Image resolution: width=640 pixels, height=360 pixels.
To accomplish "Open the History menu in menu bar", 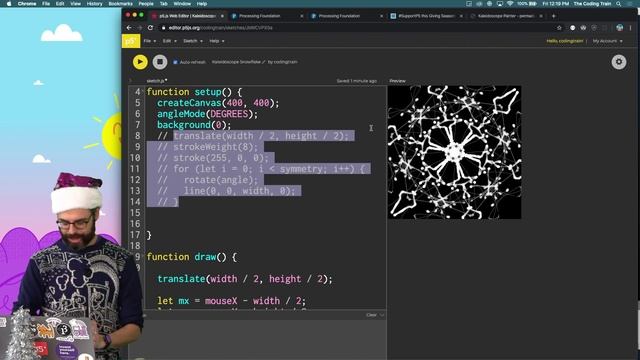I will (x=94, y=4).
